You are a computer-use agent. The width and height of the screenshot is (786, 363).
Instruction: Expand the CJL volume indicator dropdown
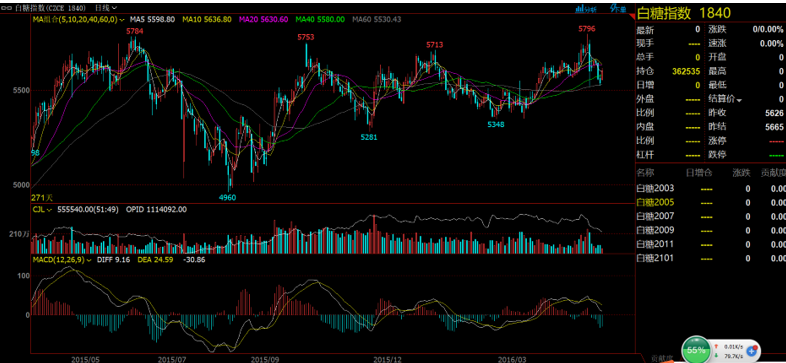tap(50, 210)
